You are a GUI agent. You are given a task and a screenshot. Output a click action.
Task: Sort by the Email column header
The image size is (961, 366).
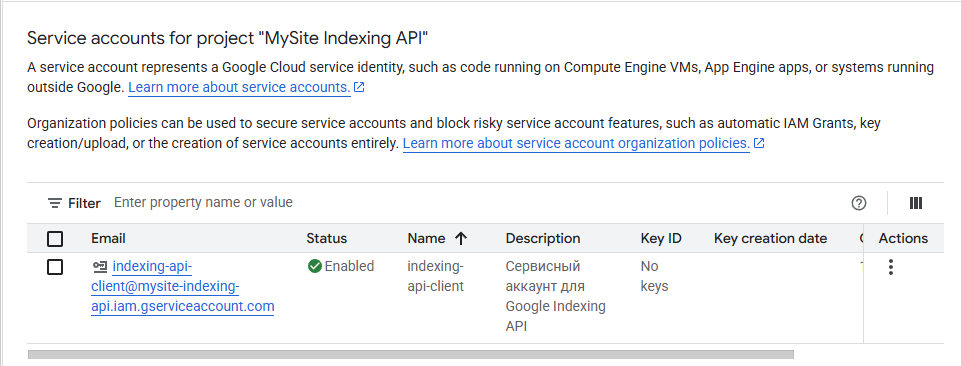(108, 238)
